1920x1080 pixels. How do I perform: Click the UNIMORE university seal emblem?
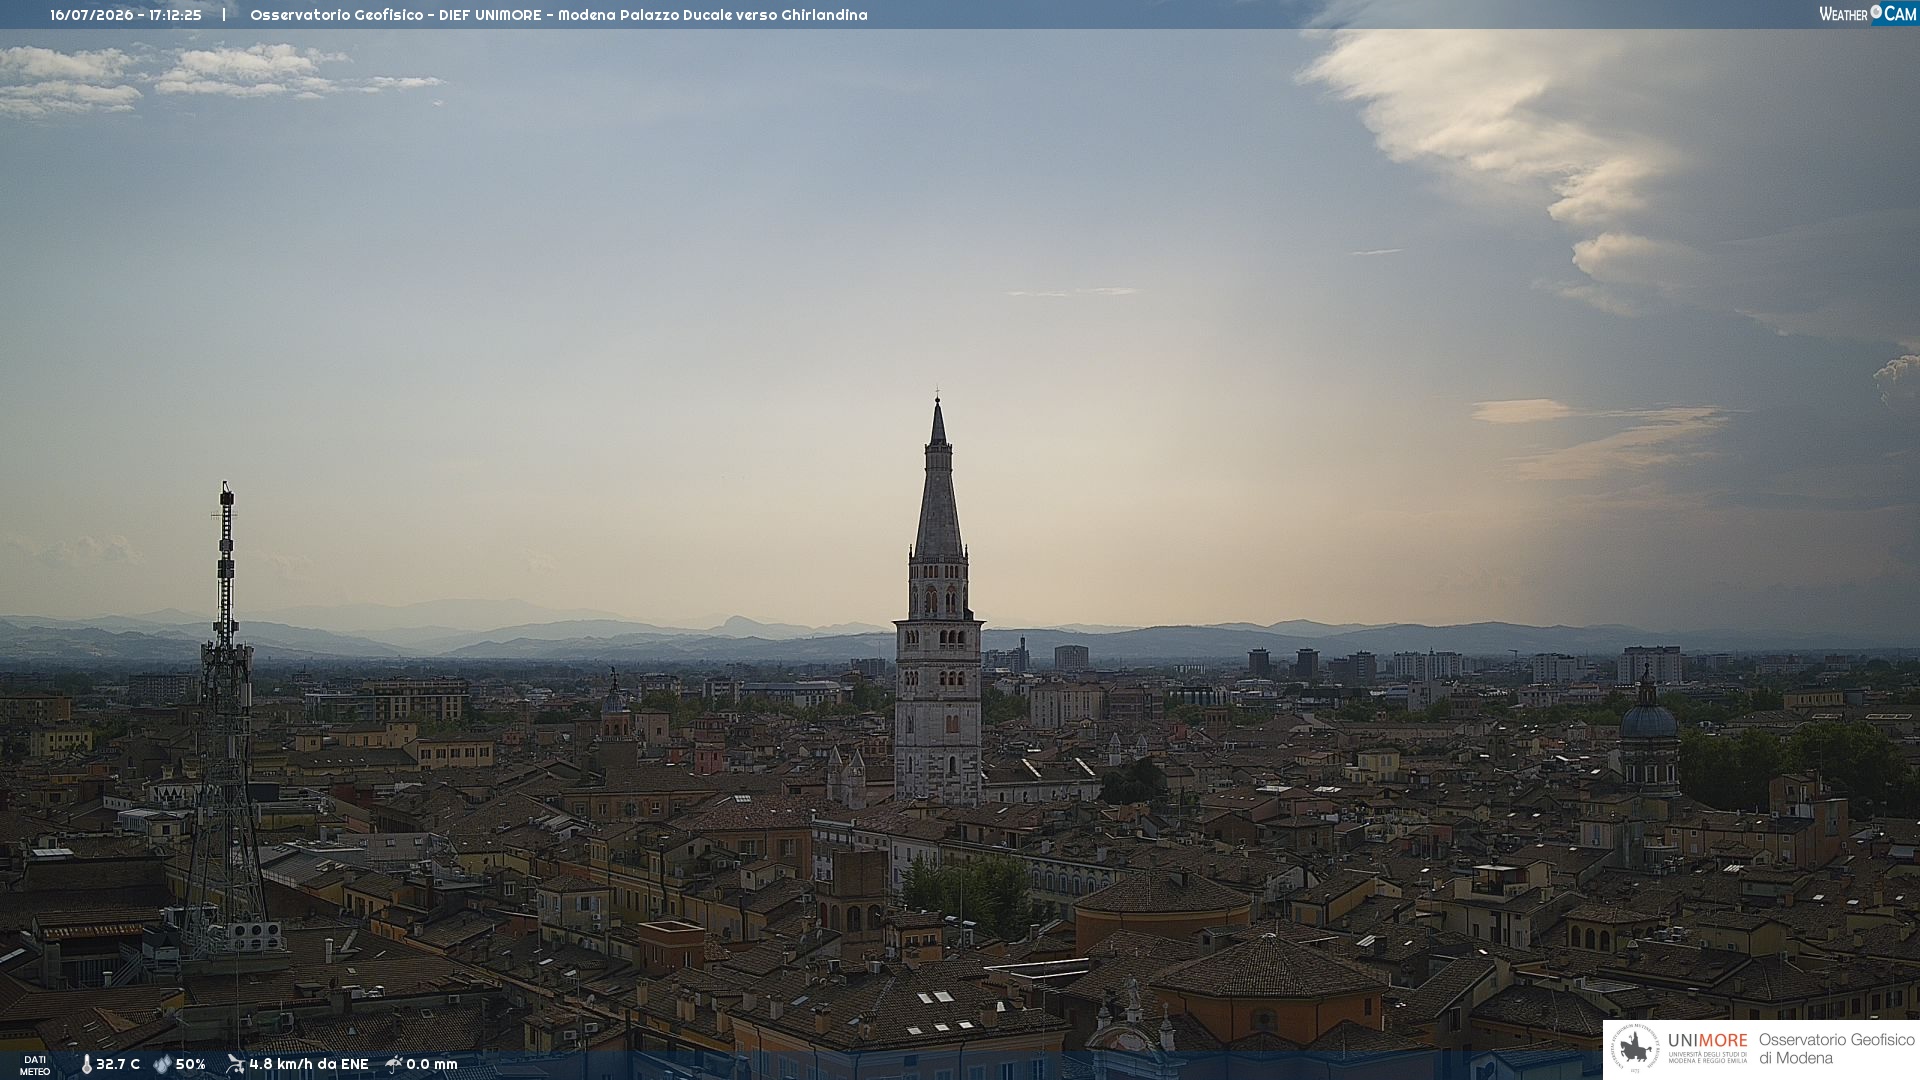pos(1635,1049)
